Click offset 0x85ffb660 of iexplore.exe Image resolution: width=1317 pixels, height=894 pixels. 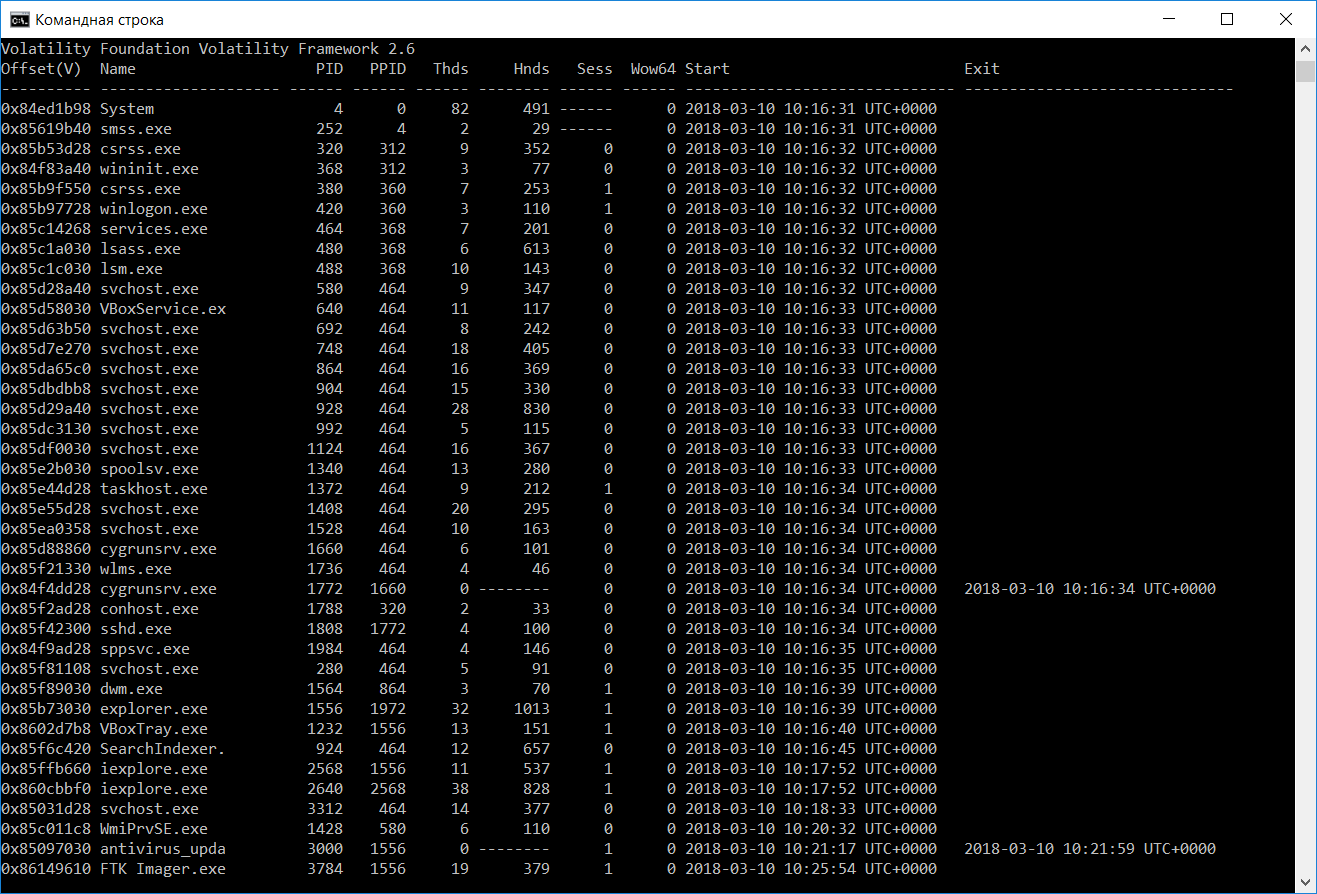[x=46, y=769]
